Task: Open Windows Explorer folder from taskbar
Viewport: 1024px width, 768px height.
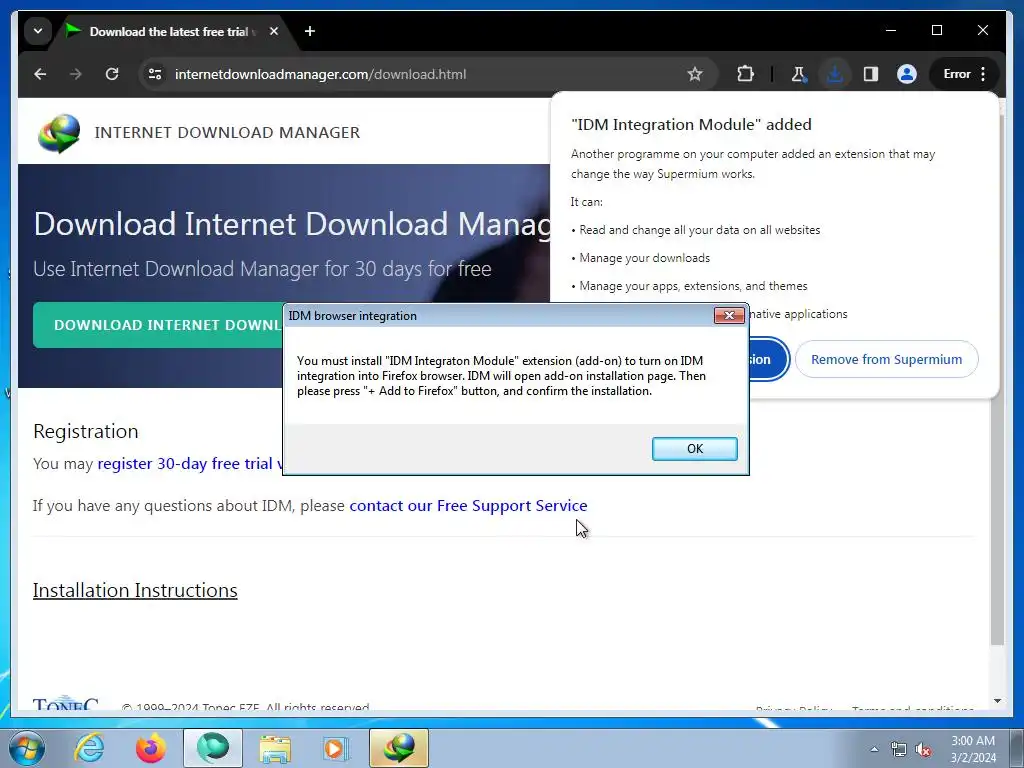Action: click(275, 748)
